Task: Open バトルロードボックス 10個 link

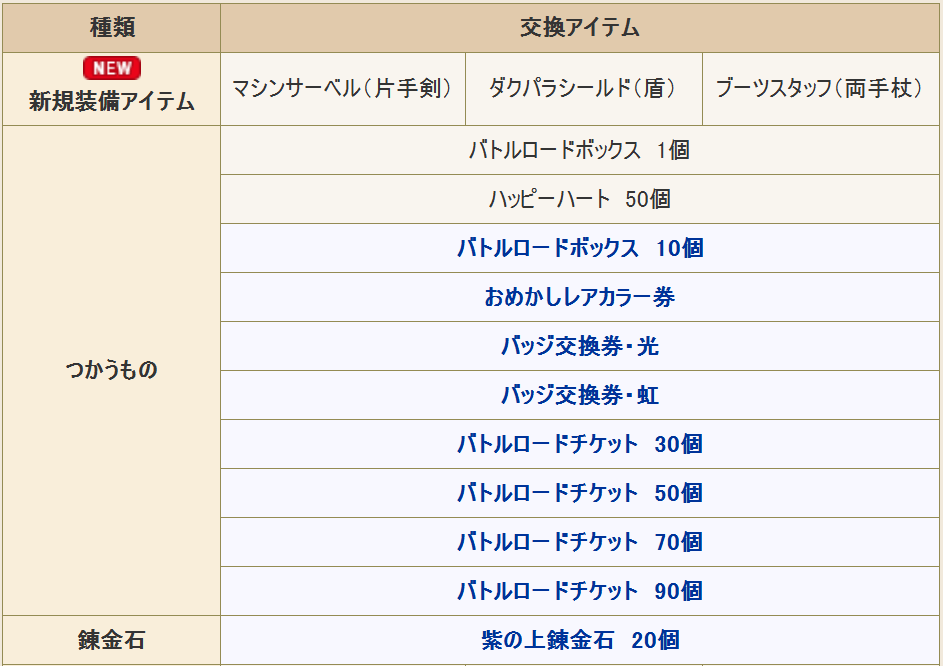Action: coord(580,248)
